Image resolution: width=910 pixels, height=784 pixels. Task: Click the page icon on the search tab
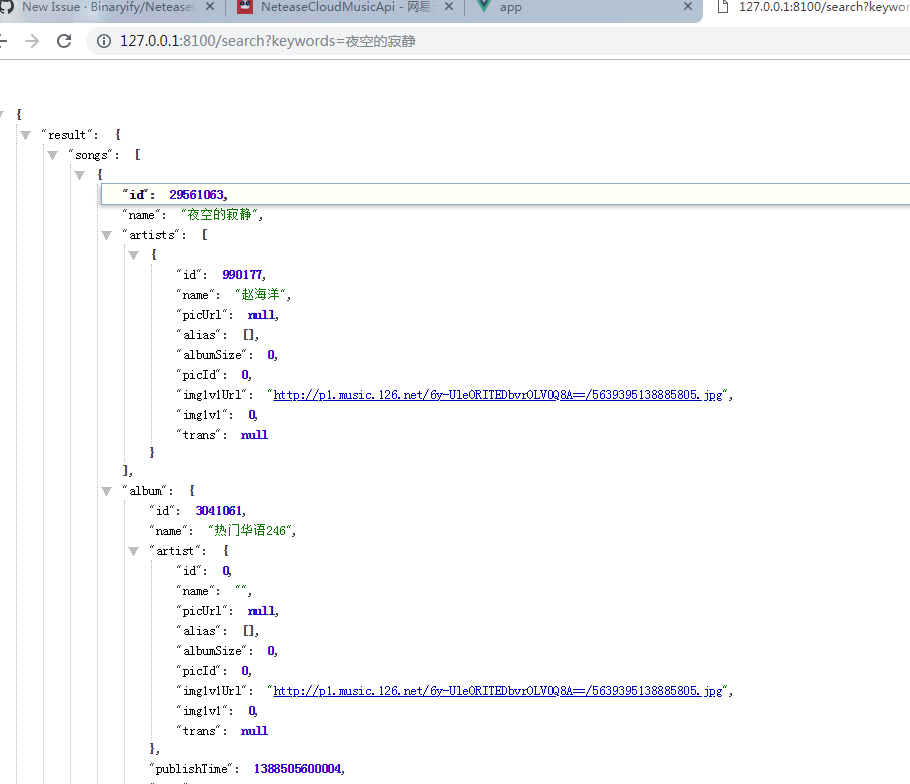pos(723,6)
